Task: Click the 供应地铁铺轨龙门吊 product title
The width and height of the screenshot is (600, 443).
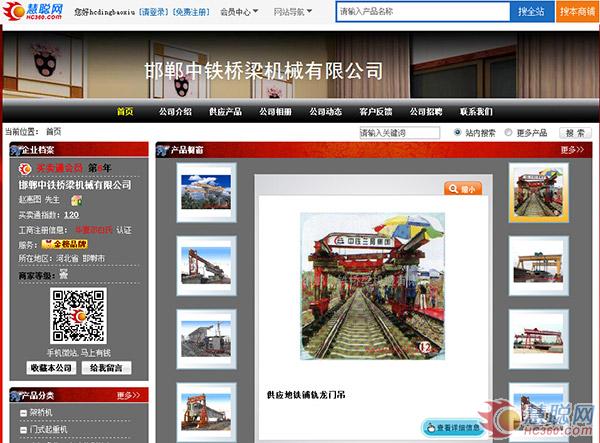Action: pyautogui.click(x=306, y=394)
